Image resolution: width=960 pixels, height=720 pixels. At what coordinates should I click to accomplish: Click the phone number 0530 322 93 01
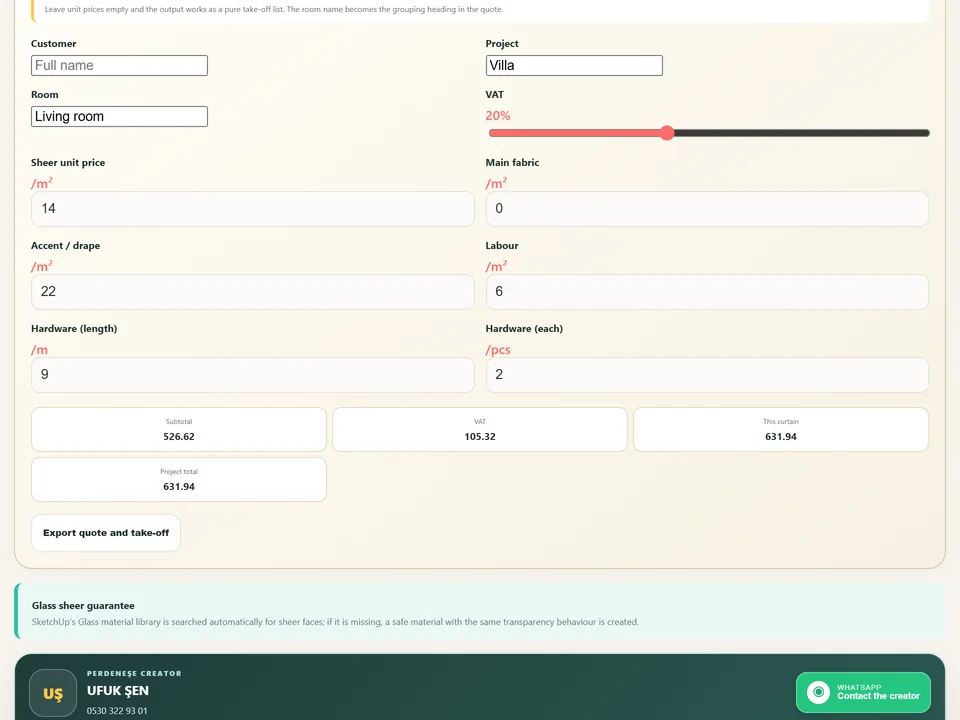[x=117, y=711]
